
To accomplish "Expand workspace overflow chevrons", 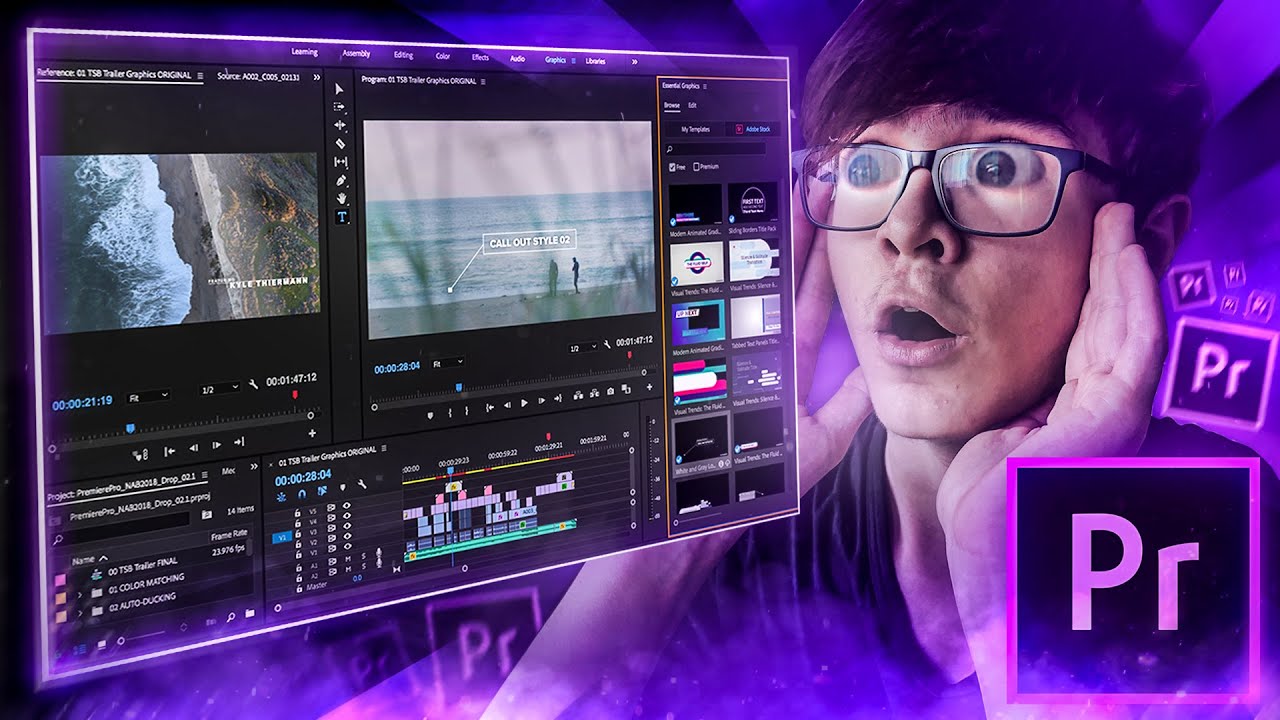I will (635, 62).
